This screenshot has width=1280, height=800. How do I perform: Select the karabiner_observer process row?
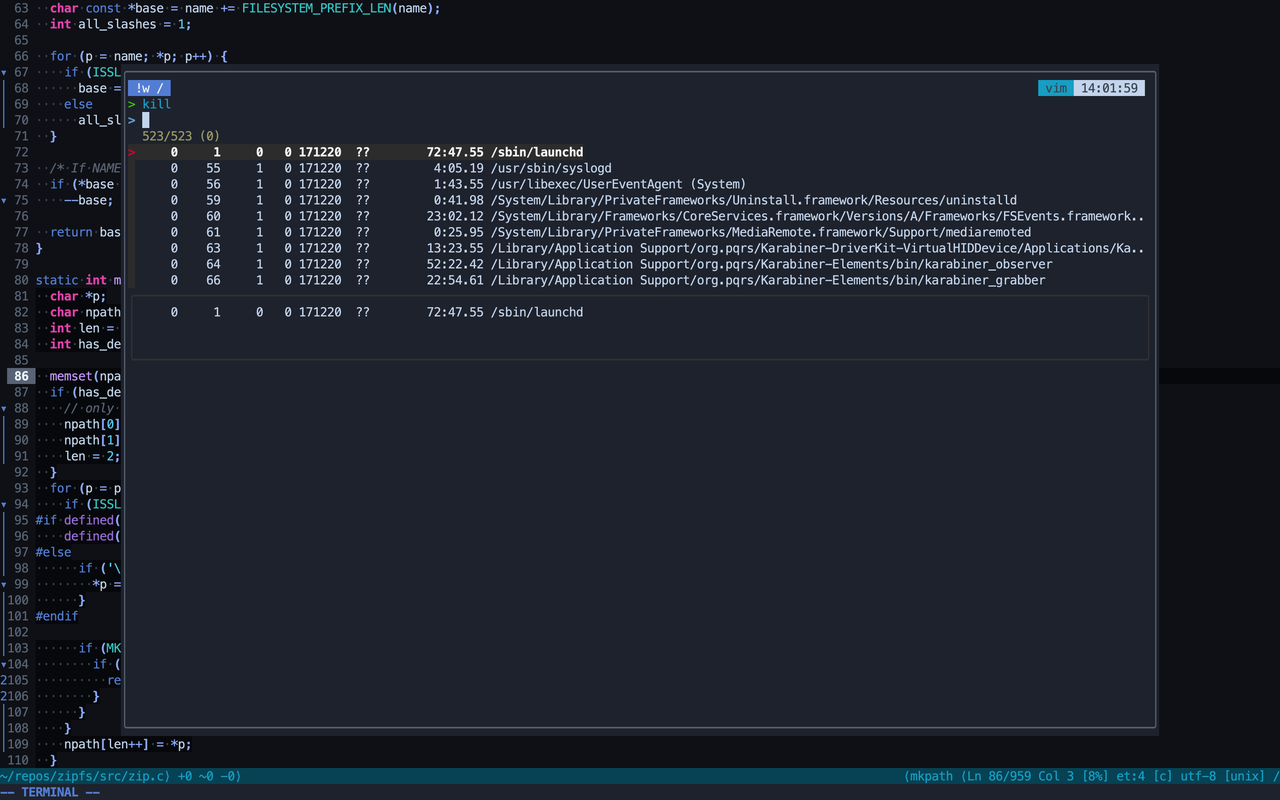coord(638,264)
